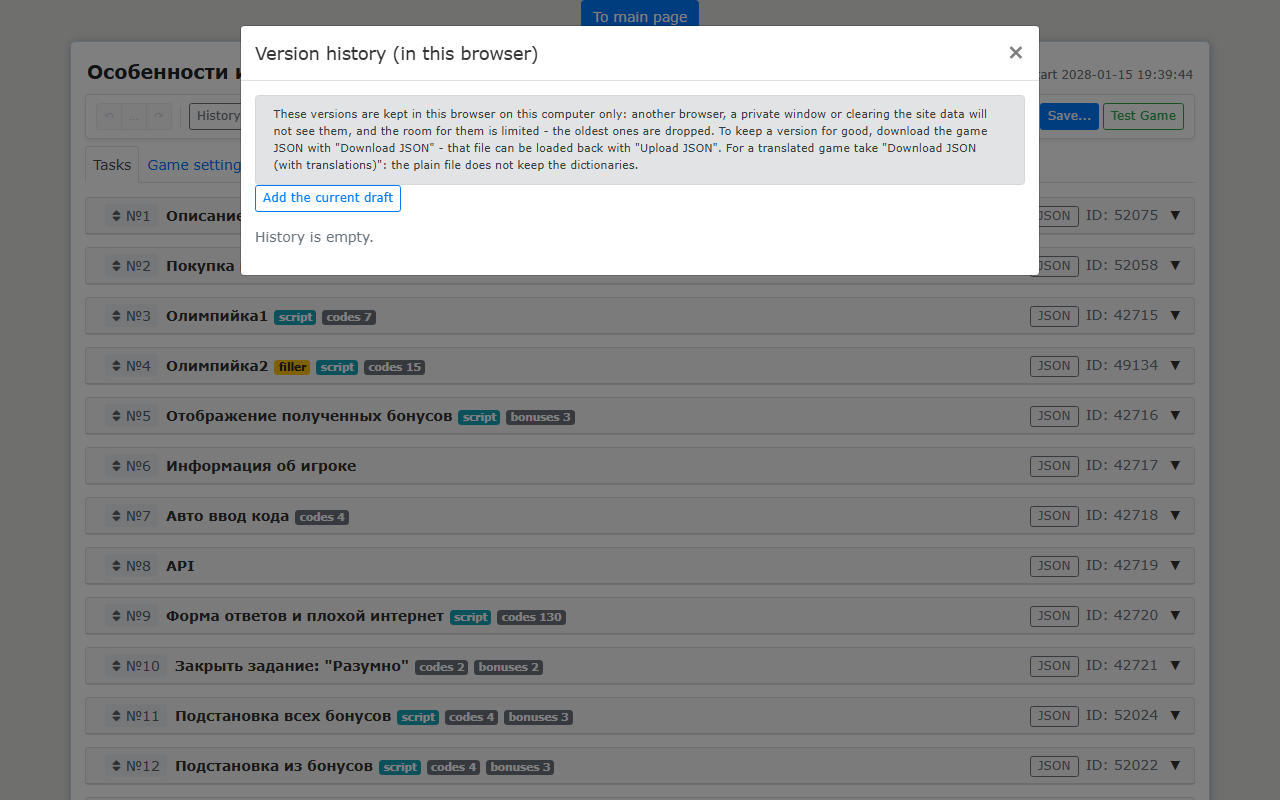Image resolution: width=1280 pixels, height=800 pixels.
Task: Click the JSON button for ID 52022
Action: pyautogui.click(x=1054, y=766)
